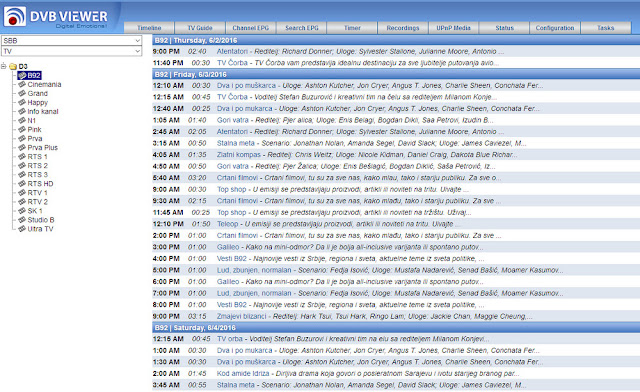This screenshot has width=640, height=392.
Task: Click the 7:00 PM time cell
Action: point(166,293)
